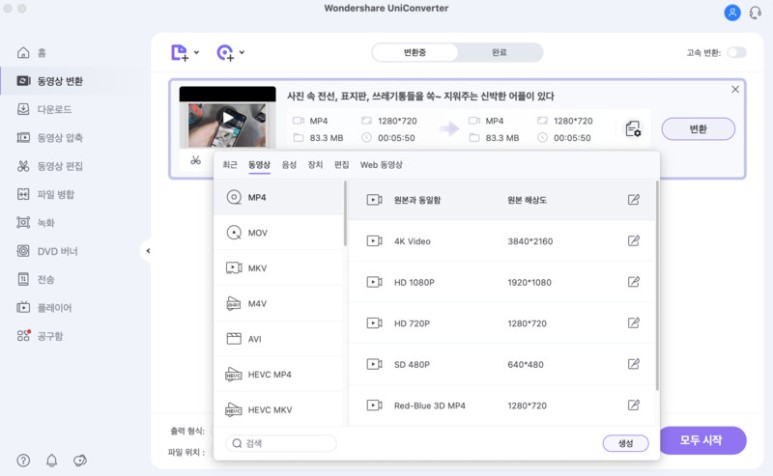Open the 녹화 recorder section
Screen dimensions: 773x476
(35, 223)
